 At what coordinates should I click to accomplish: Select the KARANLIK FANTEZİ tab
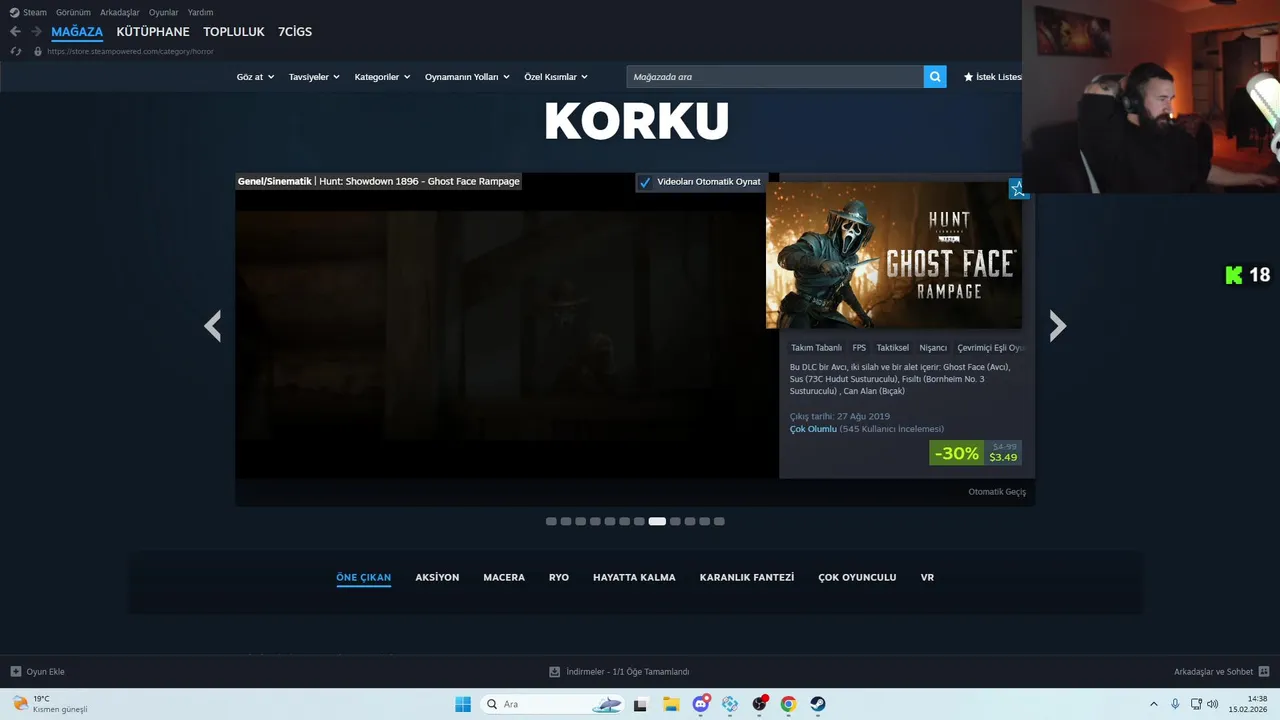747,577
